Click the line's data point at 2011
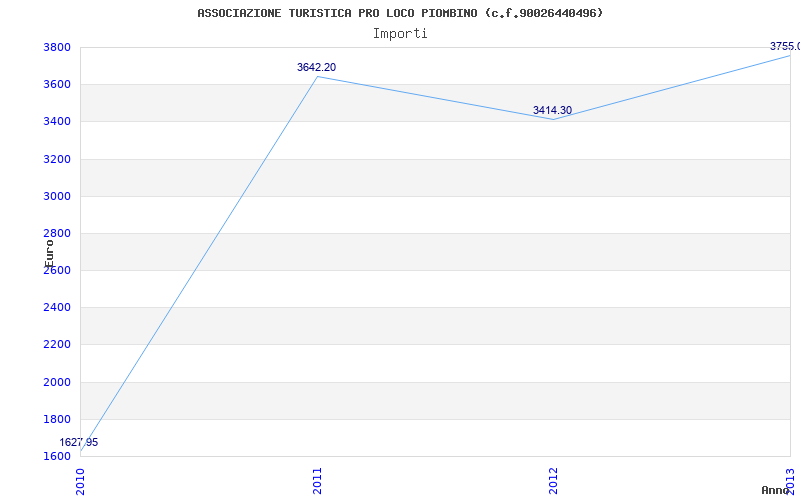800x500 pixels. 317,77
